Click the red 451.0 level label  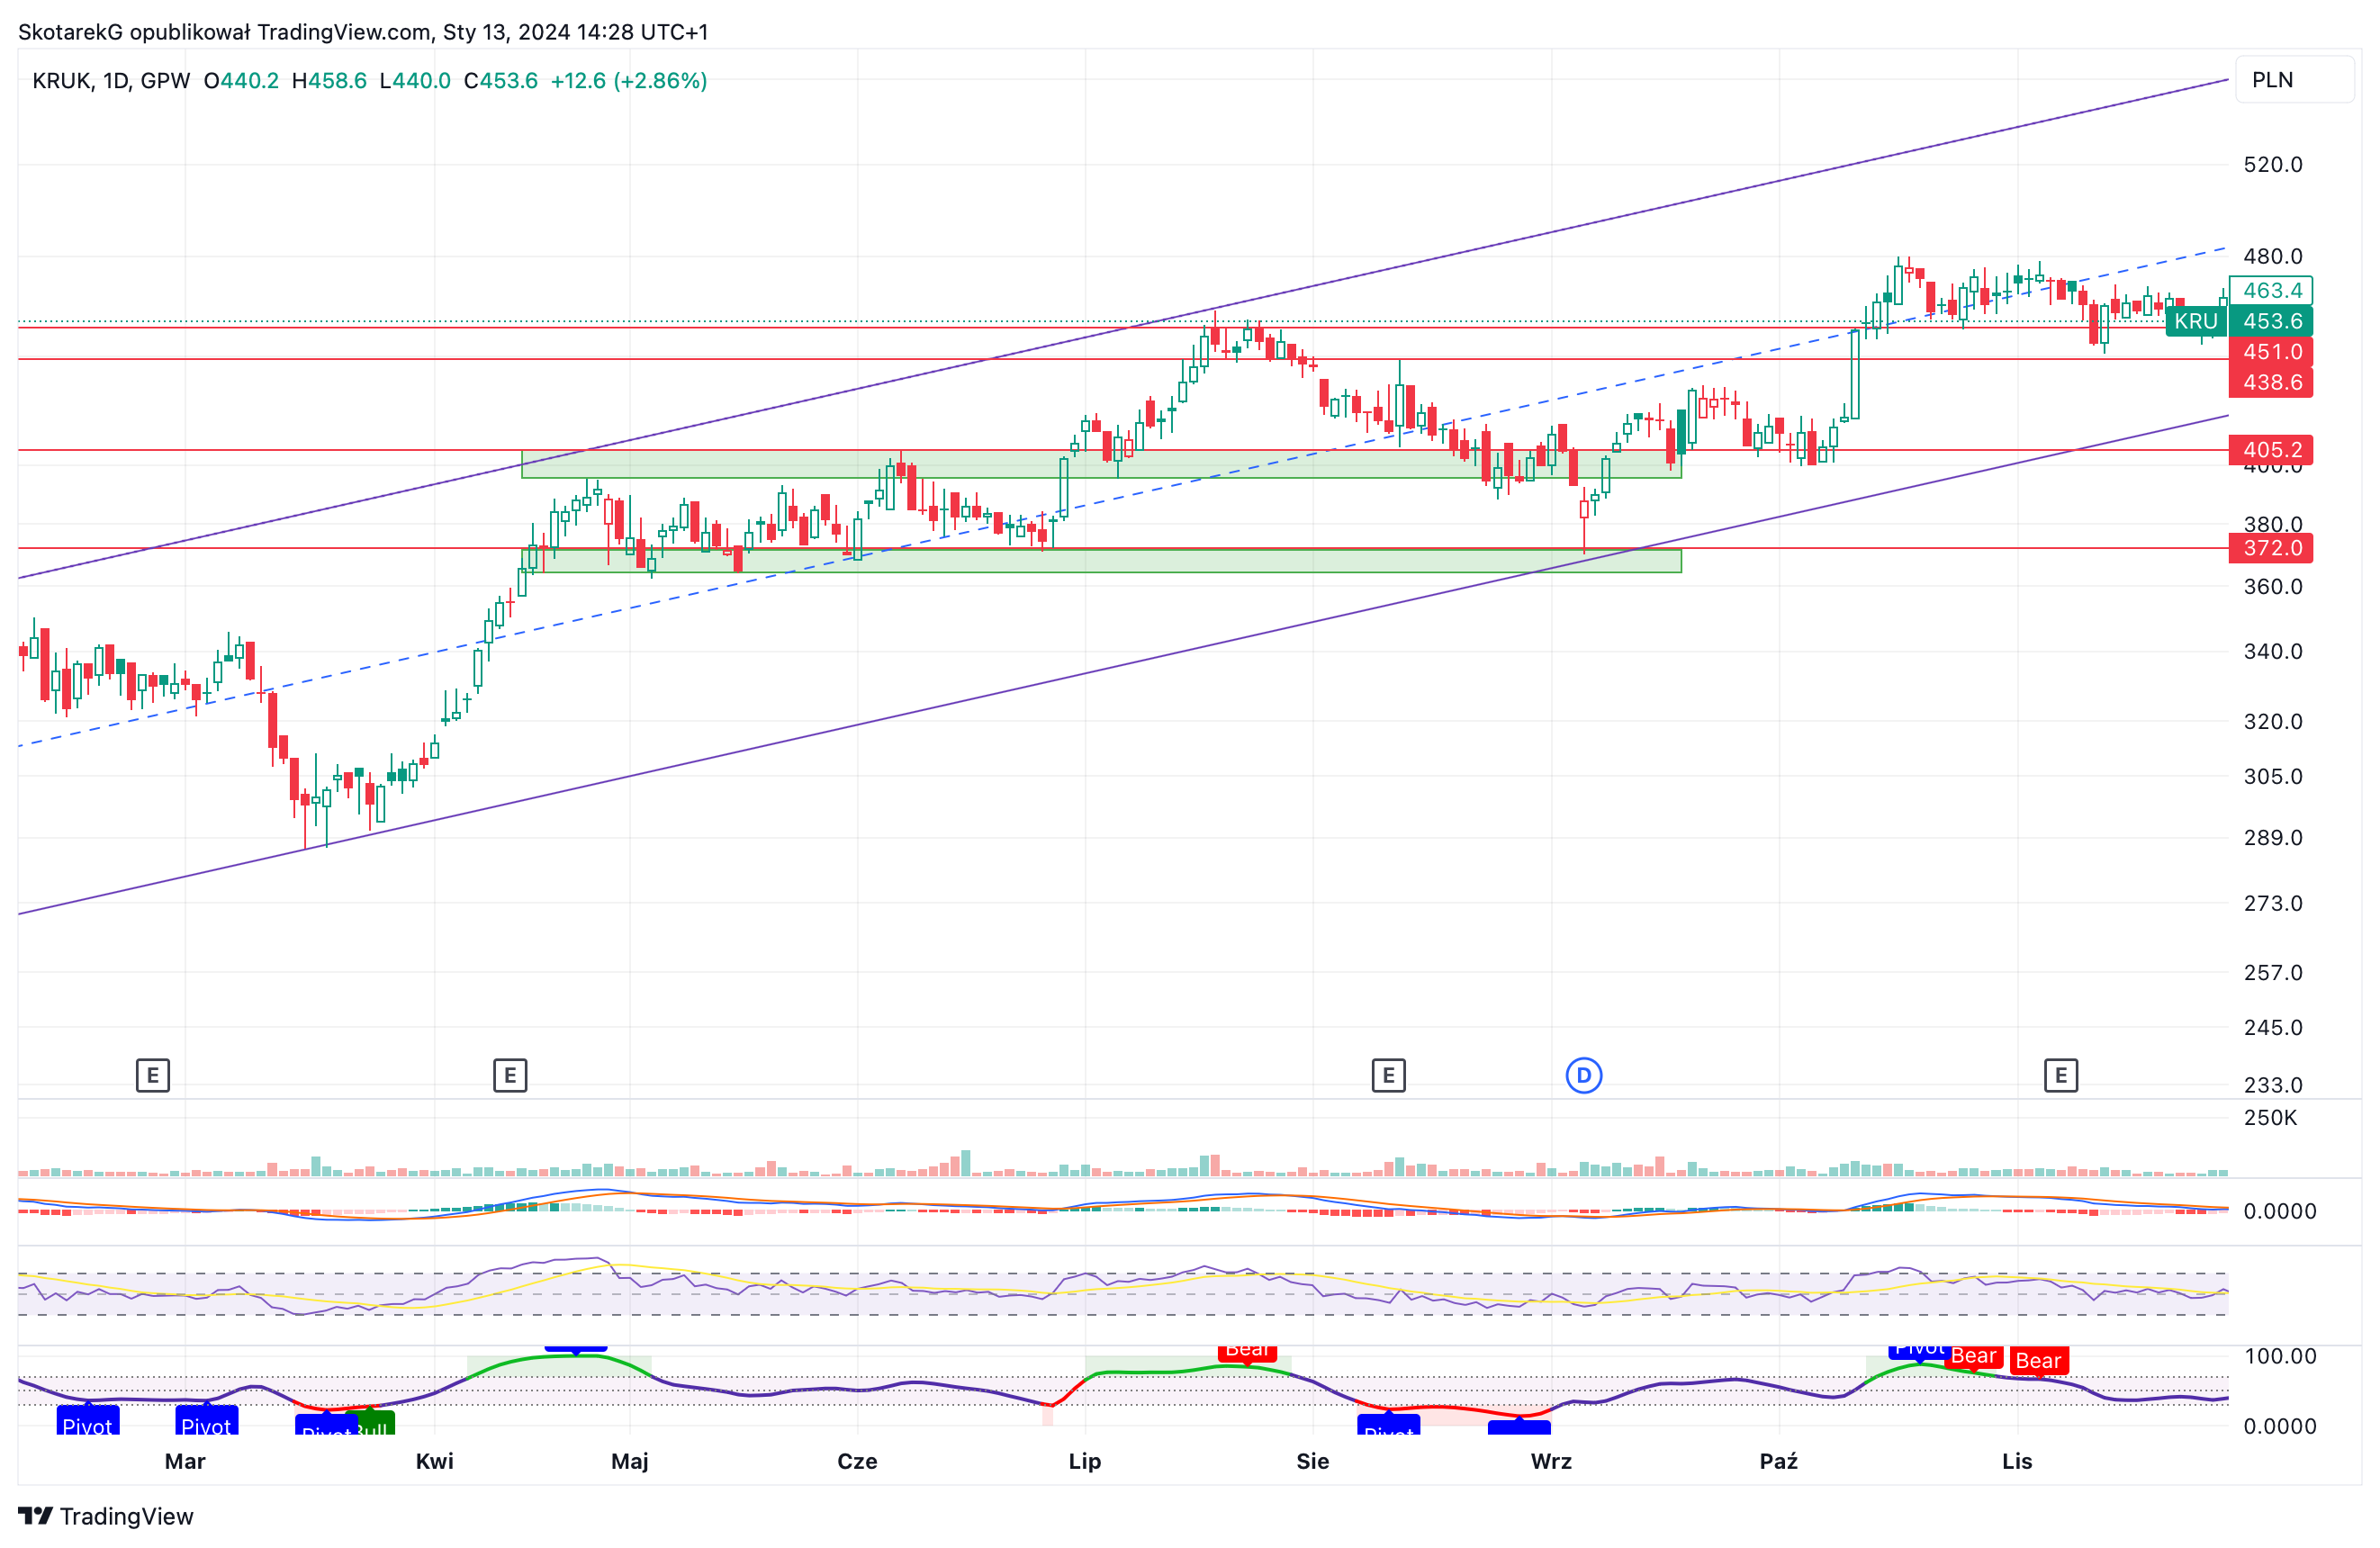pos(2272,352)
